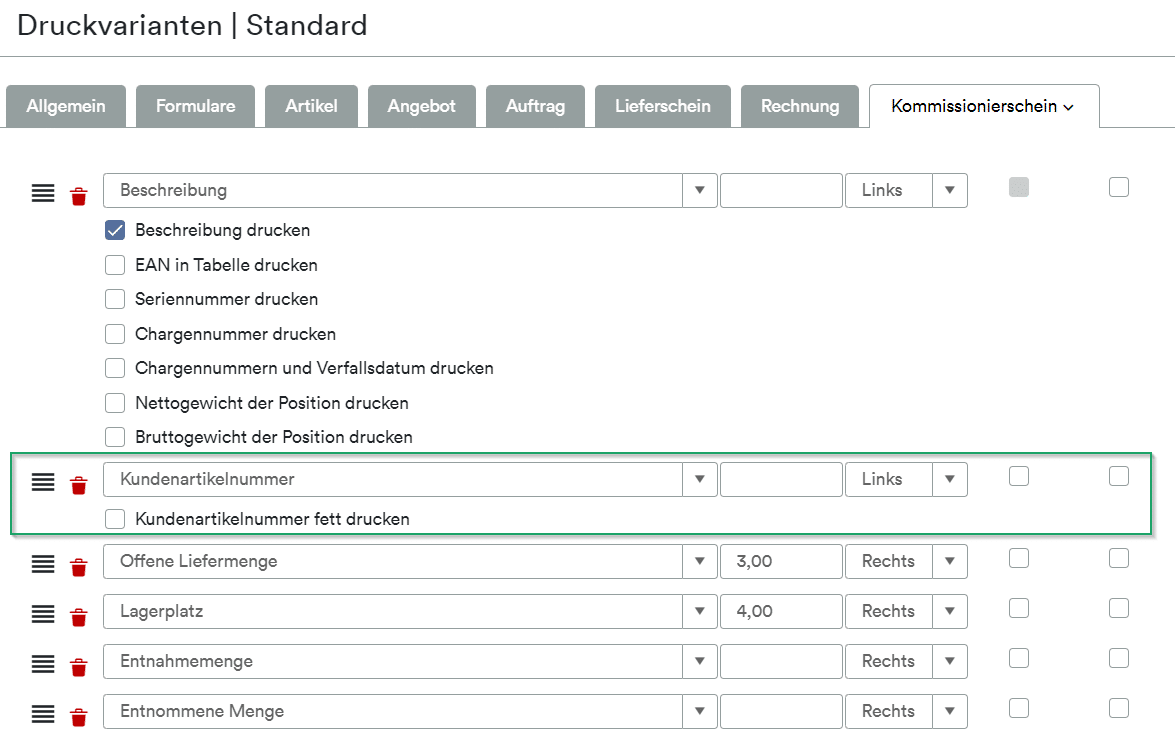The height and width of the screenshot is (732, 1175).
Task: Delete the Beschreibung row with trash icon
Action: (78, 196)
